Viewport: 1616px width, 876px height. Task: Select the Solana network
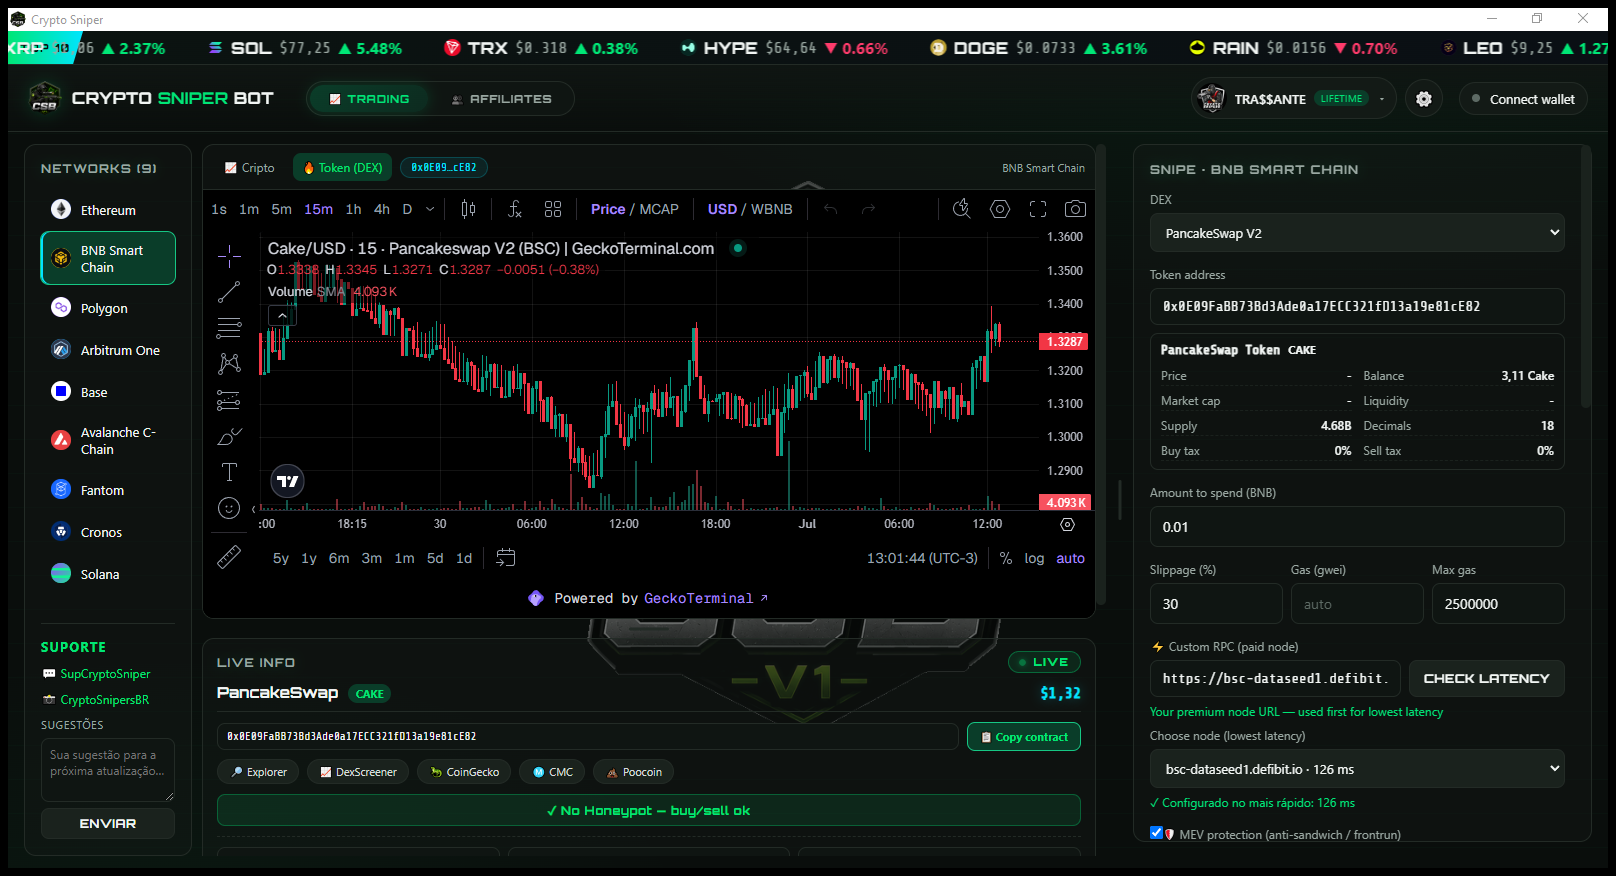point(108,574)
